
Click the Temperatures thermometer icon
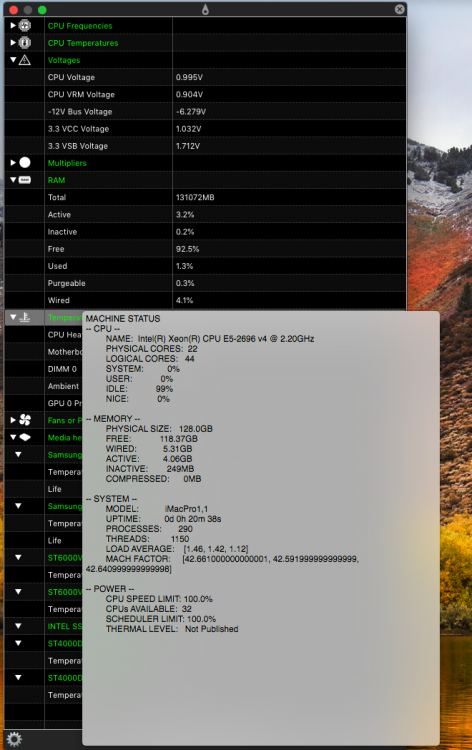click(25, 317)
